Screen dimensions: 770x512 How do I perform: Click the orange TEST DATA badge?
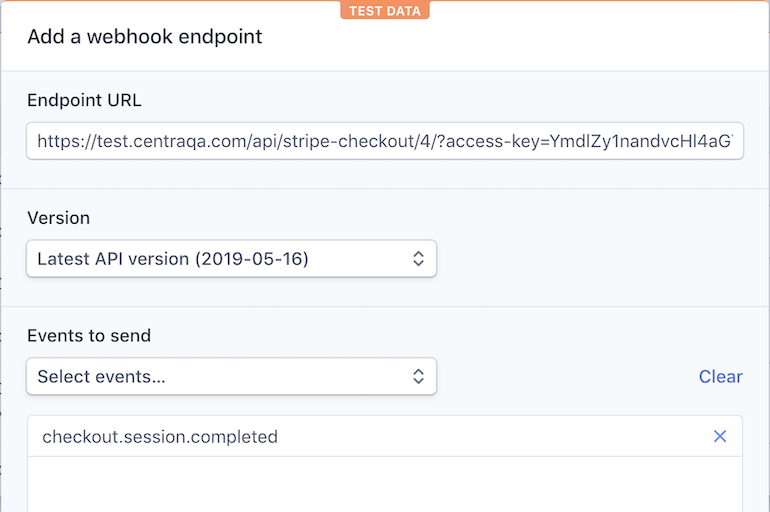pyautogui.click(x=385, y=11)
